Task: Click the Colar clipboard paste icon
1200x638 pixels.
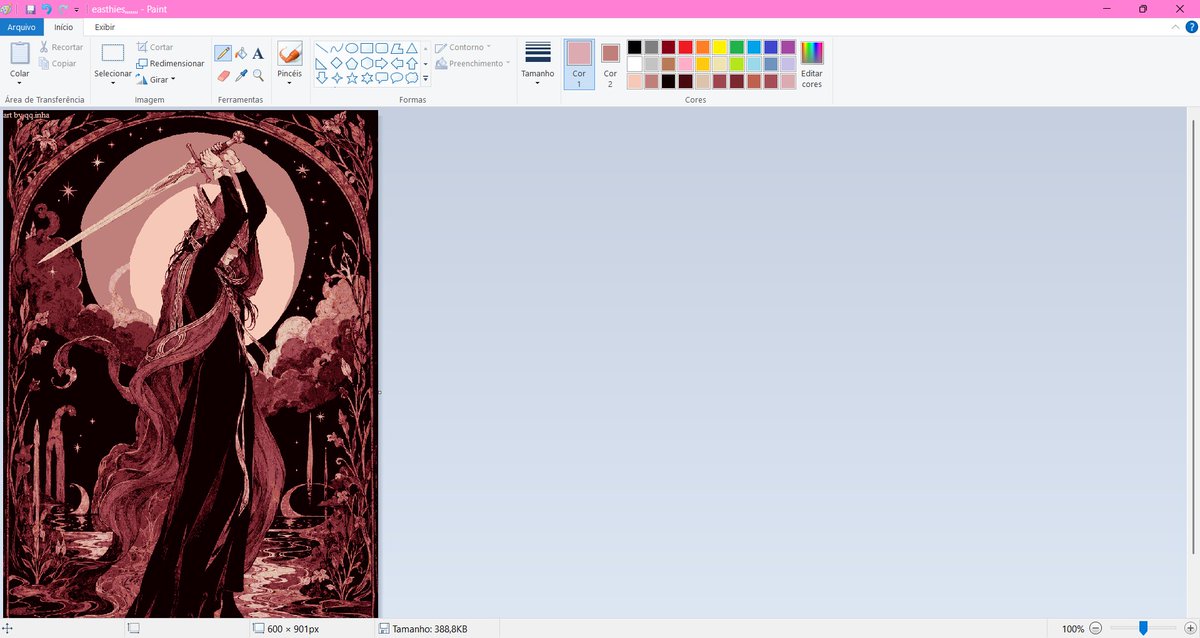Action: coord(19,54)
